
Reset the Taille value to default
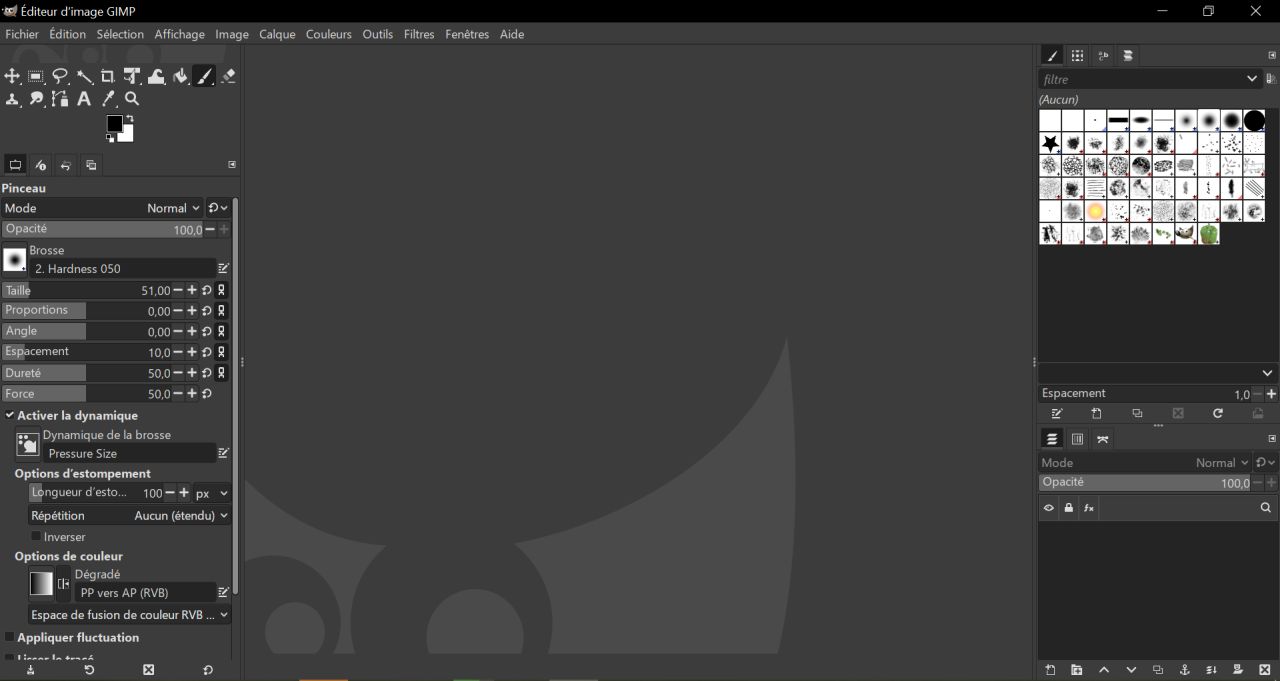click(207, 290)
